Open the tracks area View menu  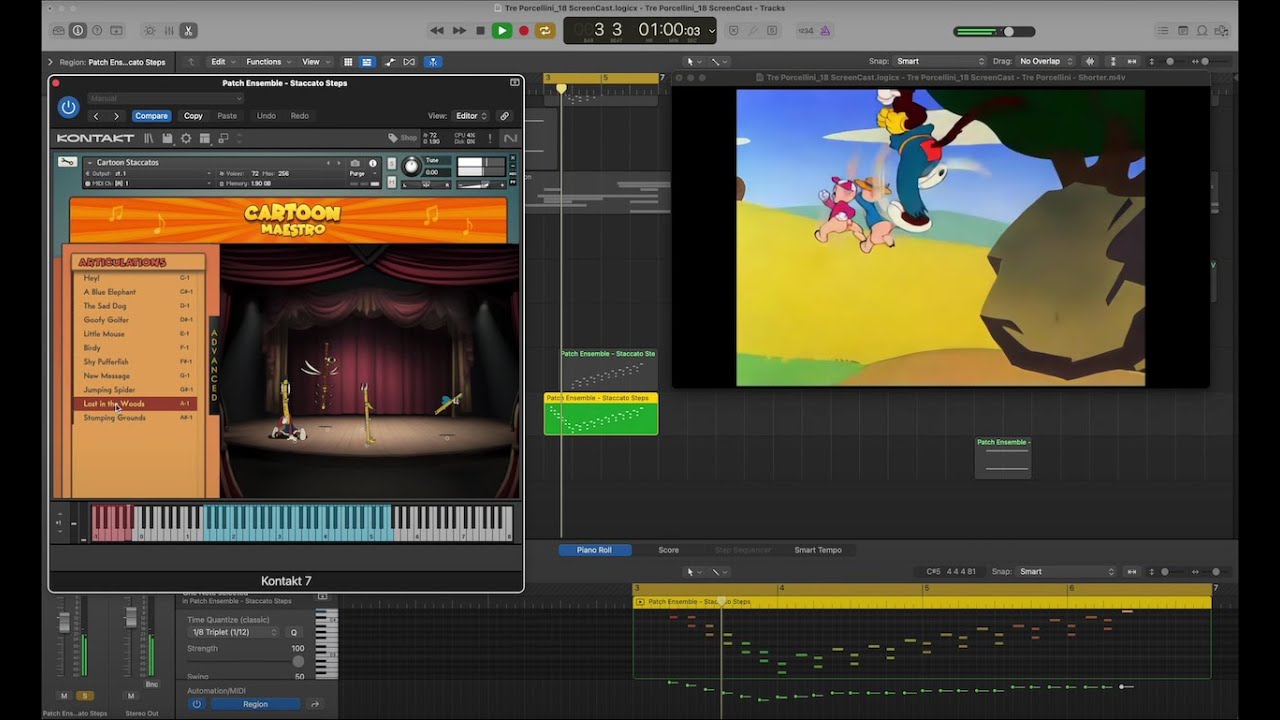point(315,62)
